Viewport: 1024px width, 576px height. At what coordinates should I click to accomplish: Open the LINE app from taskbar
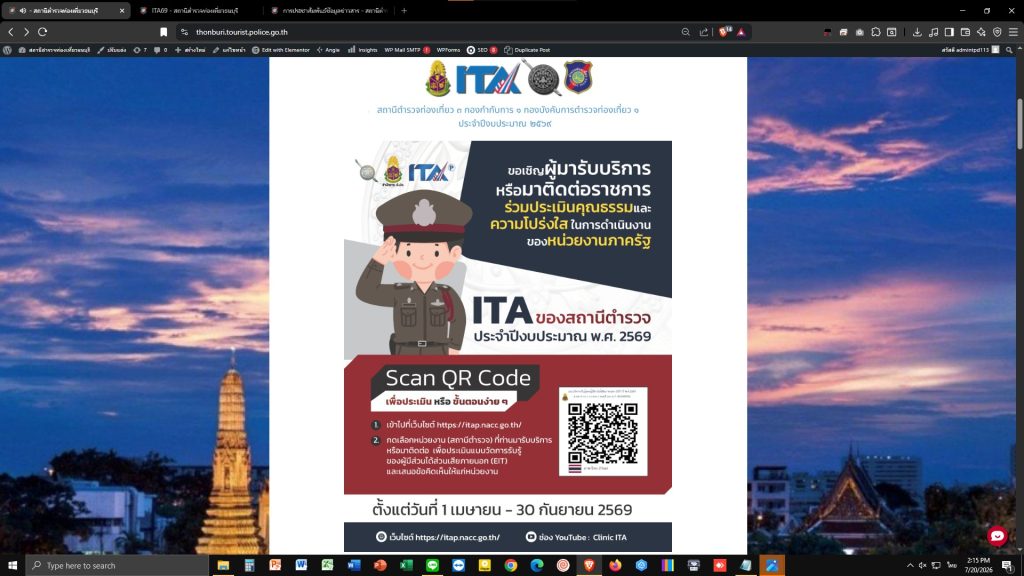[432, 565]
